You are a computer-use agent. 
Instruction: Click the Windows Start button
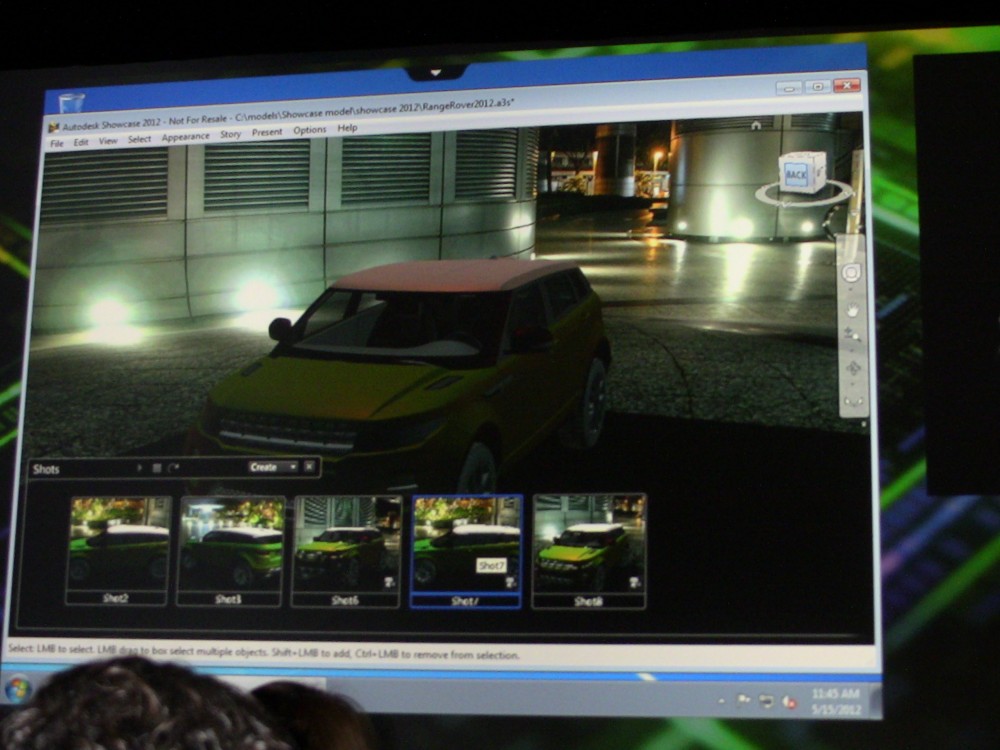18,688
